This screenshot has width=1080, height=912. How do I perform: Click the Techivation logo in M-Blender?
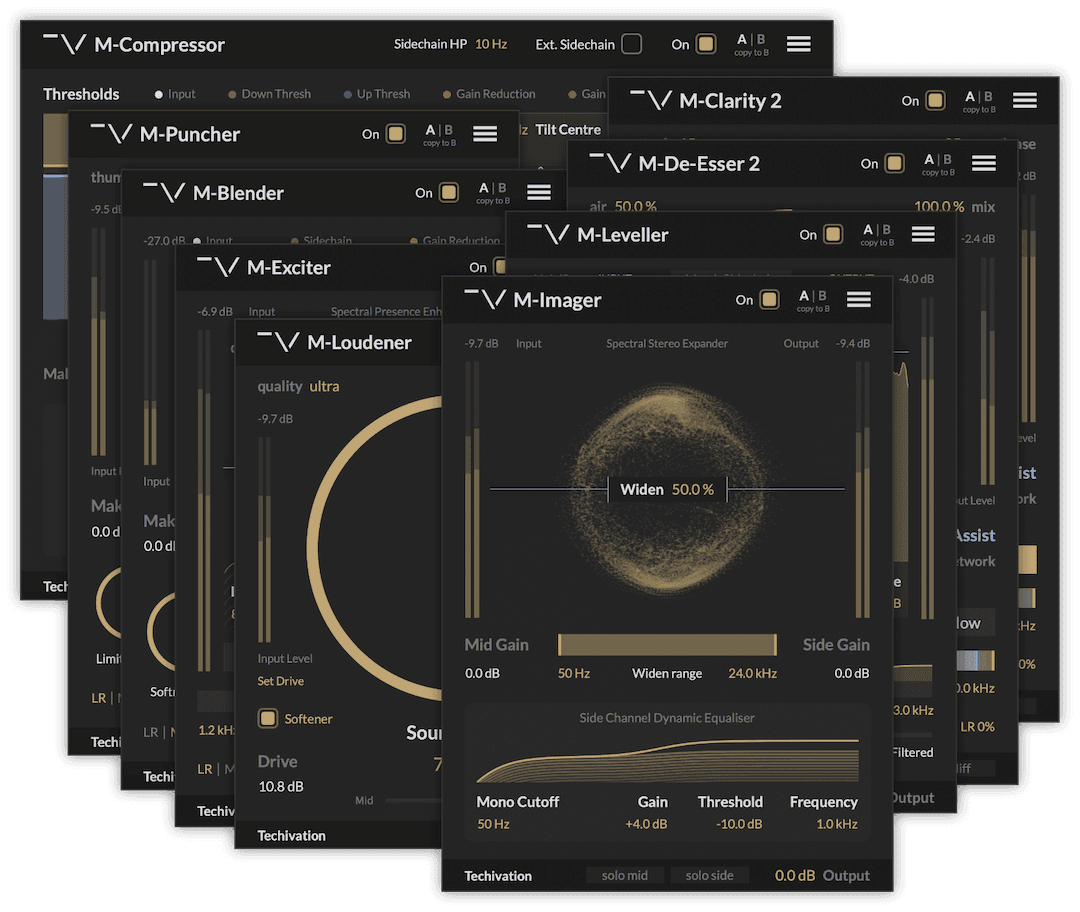pyautogui.click(x=164, y=192)
